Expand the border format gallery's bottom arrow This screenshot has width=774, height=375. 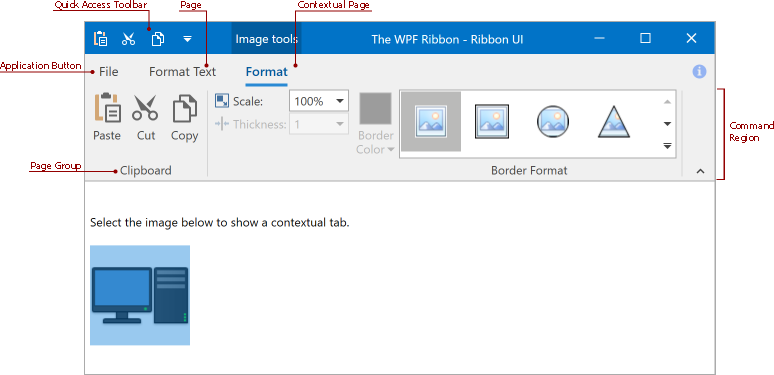667,146
